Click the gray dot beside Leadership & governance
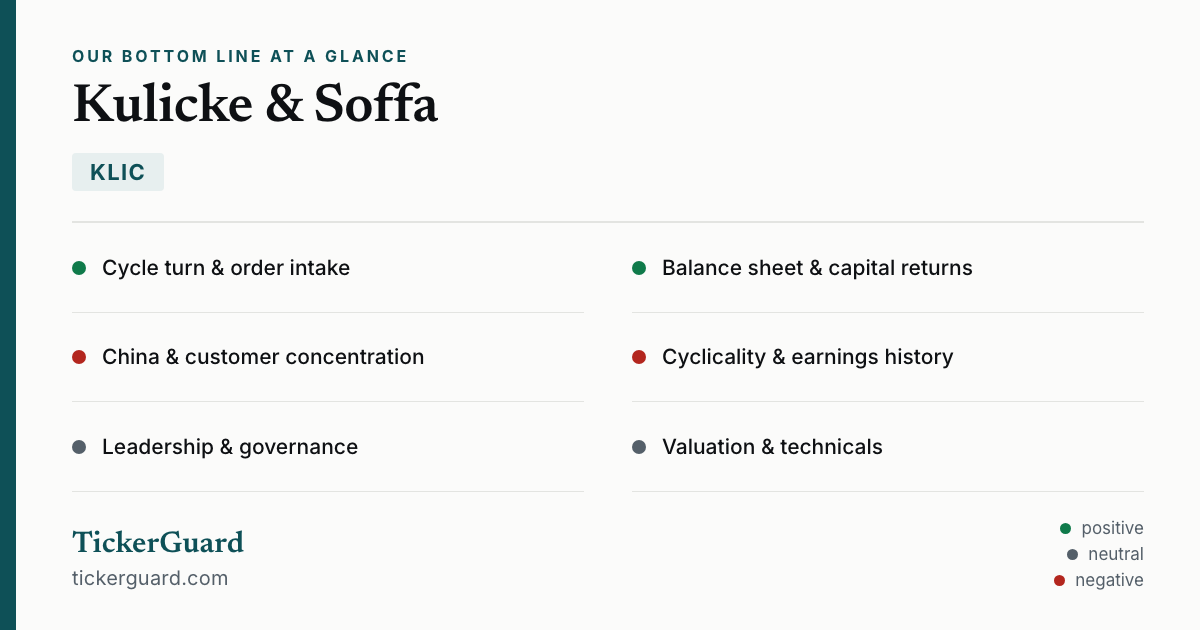Viewport: 1200px width, 630px height. pyautogui.click(x=79, y=447)
